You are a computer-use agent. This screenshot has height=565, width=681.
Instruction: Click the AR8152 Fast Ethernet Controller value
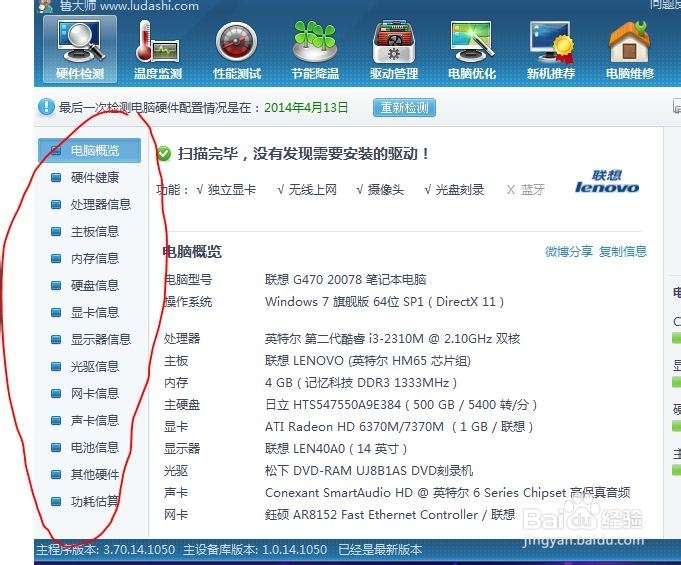390,515
